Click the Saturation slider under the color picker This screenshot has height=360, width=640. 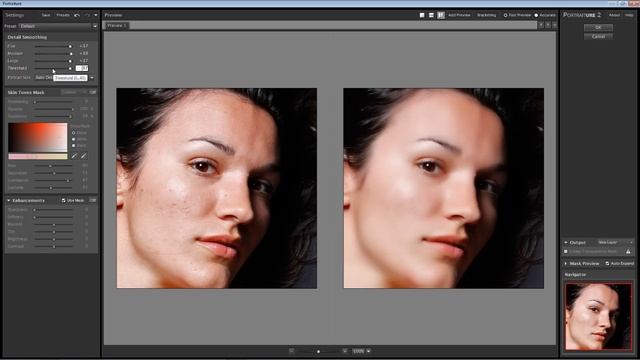(53, 173)
